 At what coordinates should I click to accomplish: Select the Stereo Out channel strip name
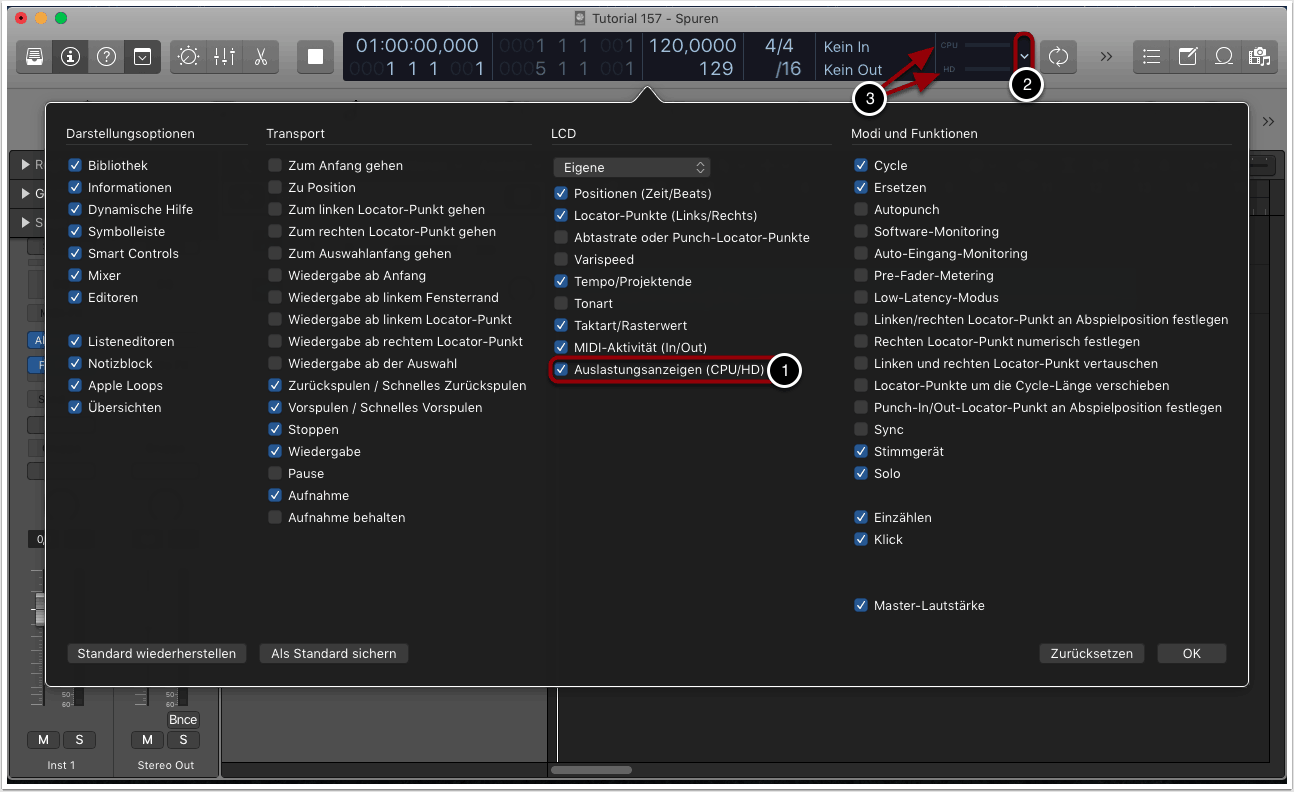click(x=166, y=765)
